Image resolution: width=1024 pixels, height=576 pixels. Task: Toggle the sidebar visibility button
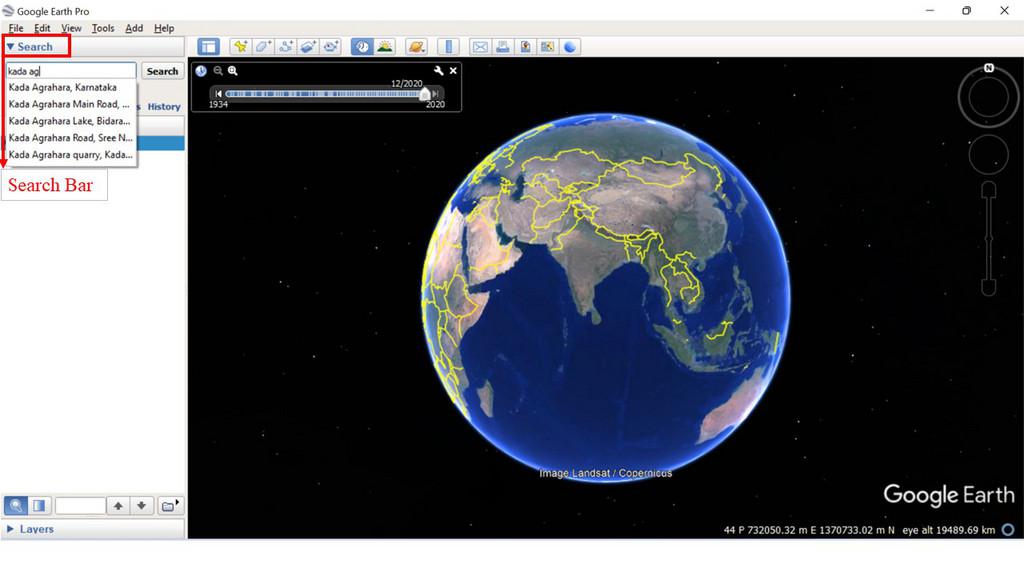pos(208,47)
